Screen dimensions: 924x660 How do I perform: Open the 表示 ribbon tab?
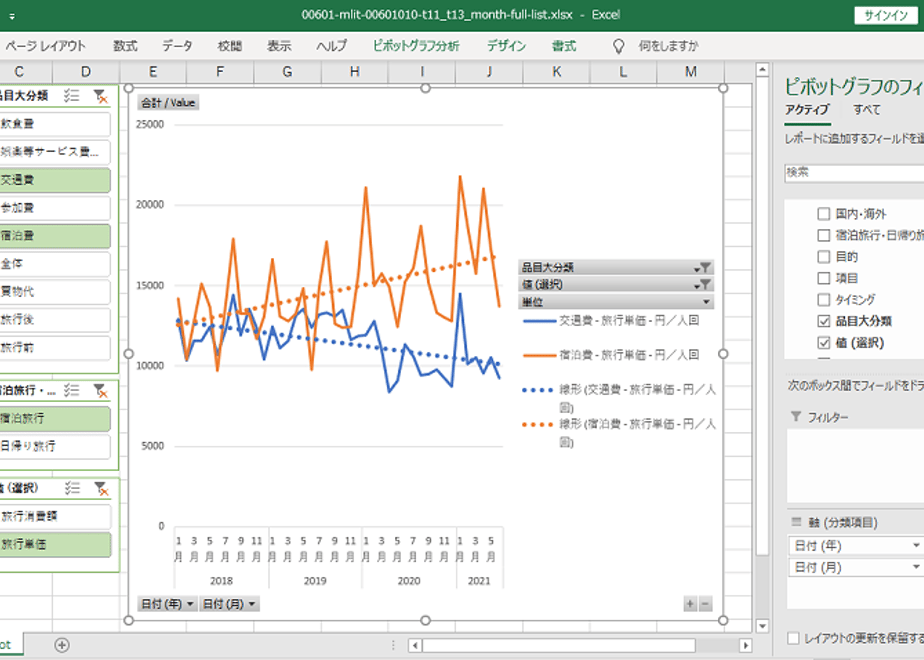[279, 46]
